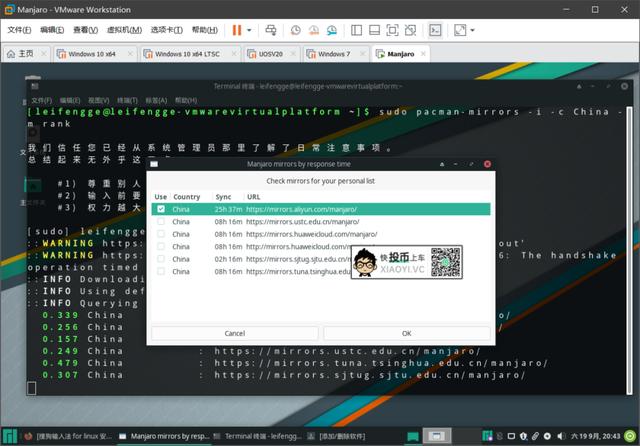The height and width of the screenshot is (446, 640).
Task: Uncheck the mirrors.aliyun.com mirror checkbox
Action: (159, 209)
